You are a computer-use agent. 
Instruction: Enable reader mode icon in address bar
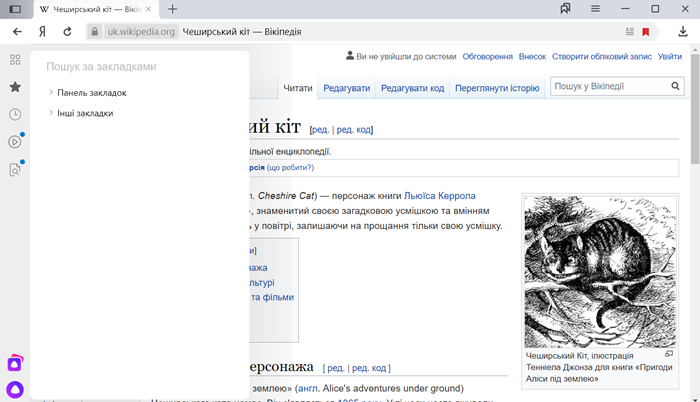pyautogui.click(x=629, y=32)
